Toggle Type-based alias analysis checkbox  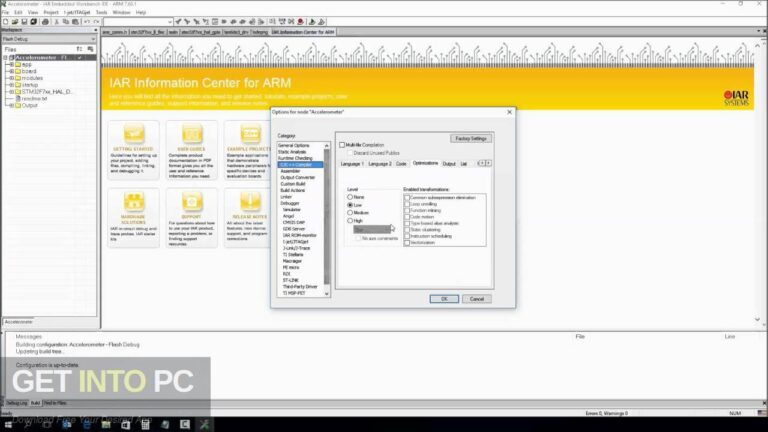[x=407, y=223]
